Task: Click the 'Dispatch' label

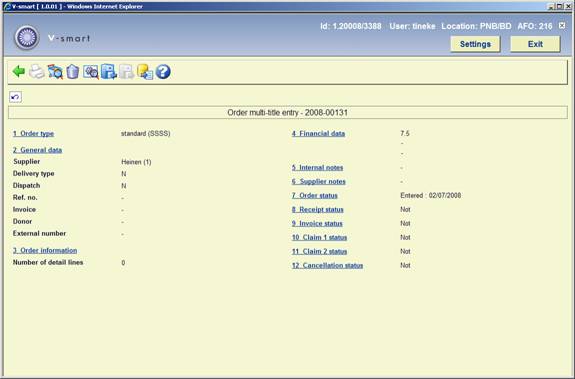Action: click(26, 185)
